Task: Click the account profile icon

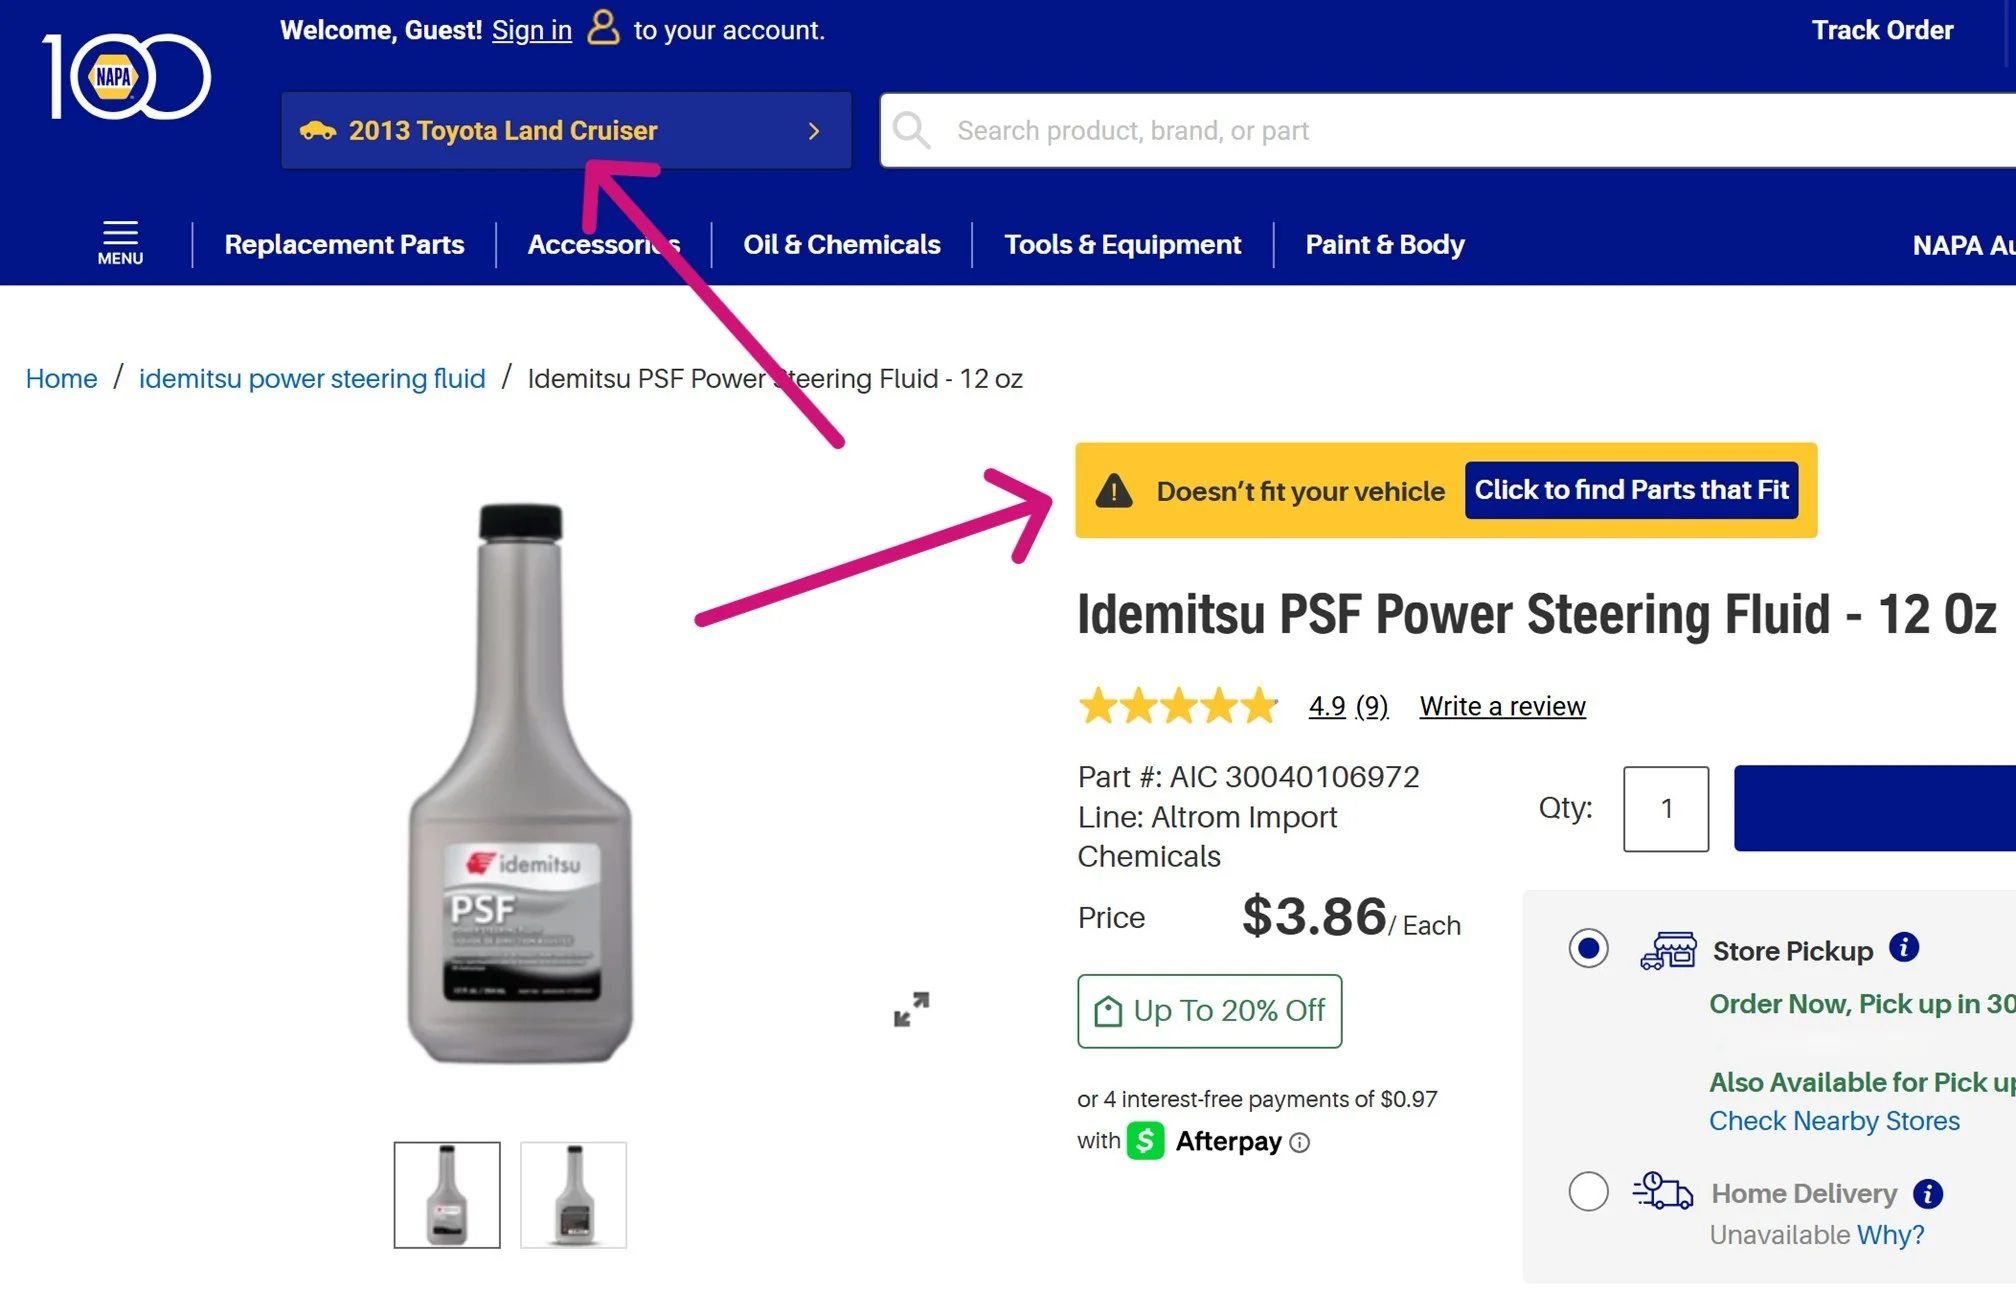Action: click(x=603, y=28)
